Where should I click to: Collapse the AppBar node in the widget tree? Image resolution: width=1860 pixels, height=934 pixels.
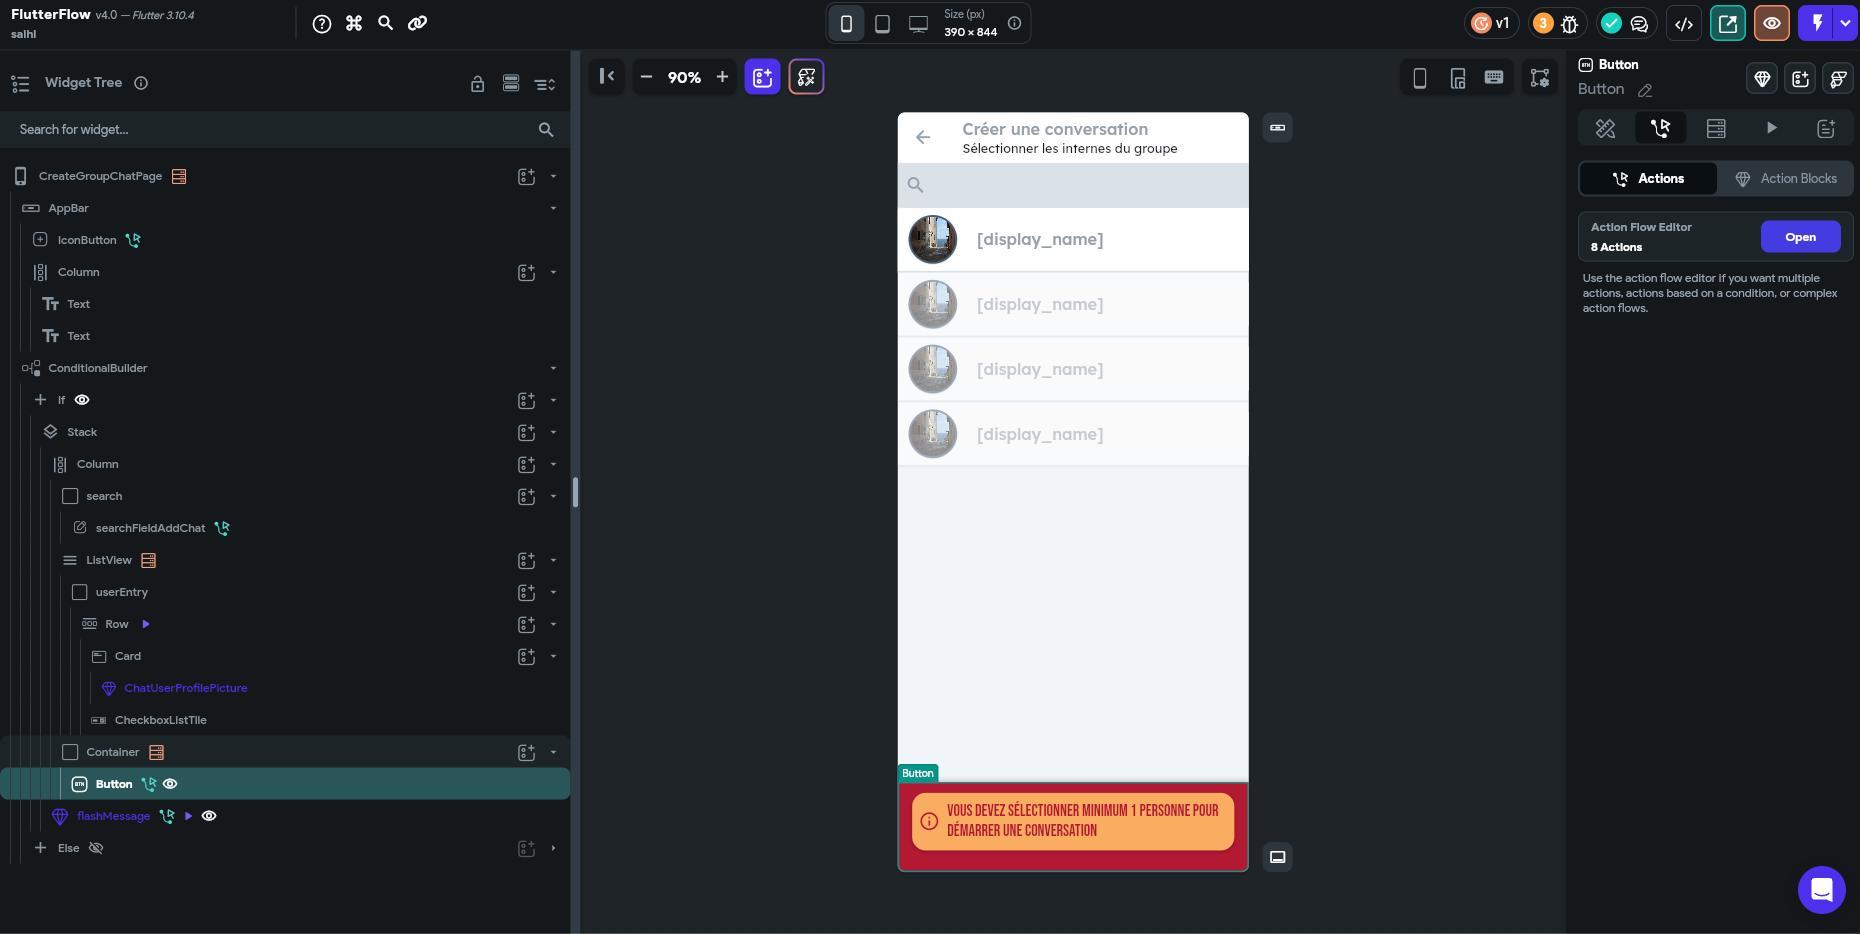[x=554, y=208]
